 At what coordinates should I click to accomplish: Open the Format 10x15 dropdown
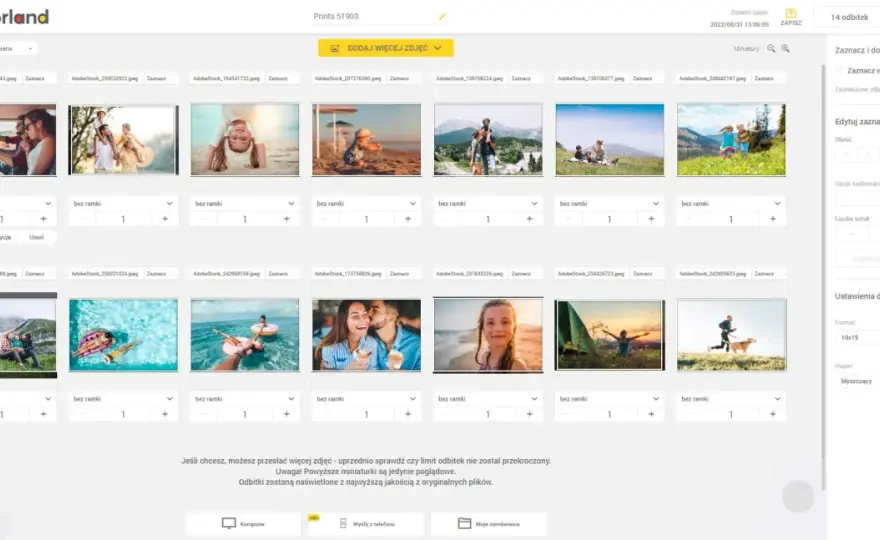click(859, 337)
